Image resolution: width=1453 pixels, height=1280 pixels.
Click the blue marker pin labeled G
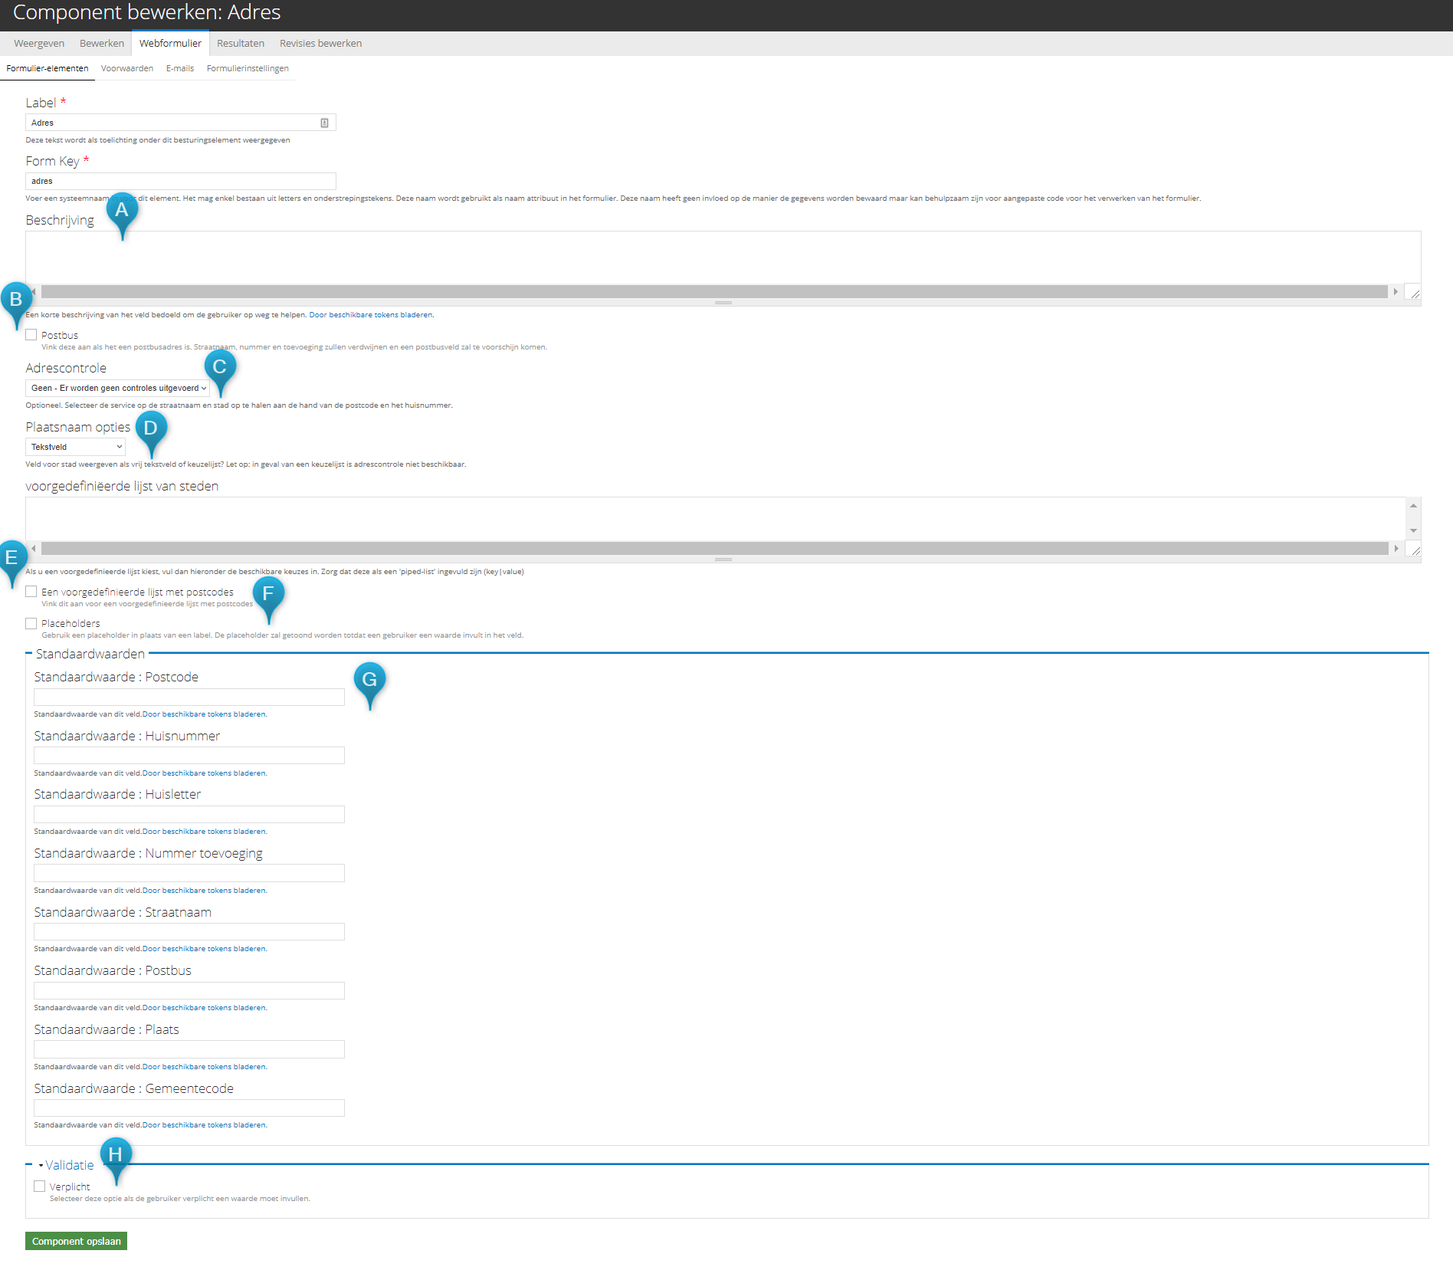(x=369, y=681)
